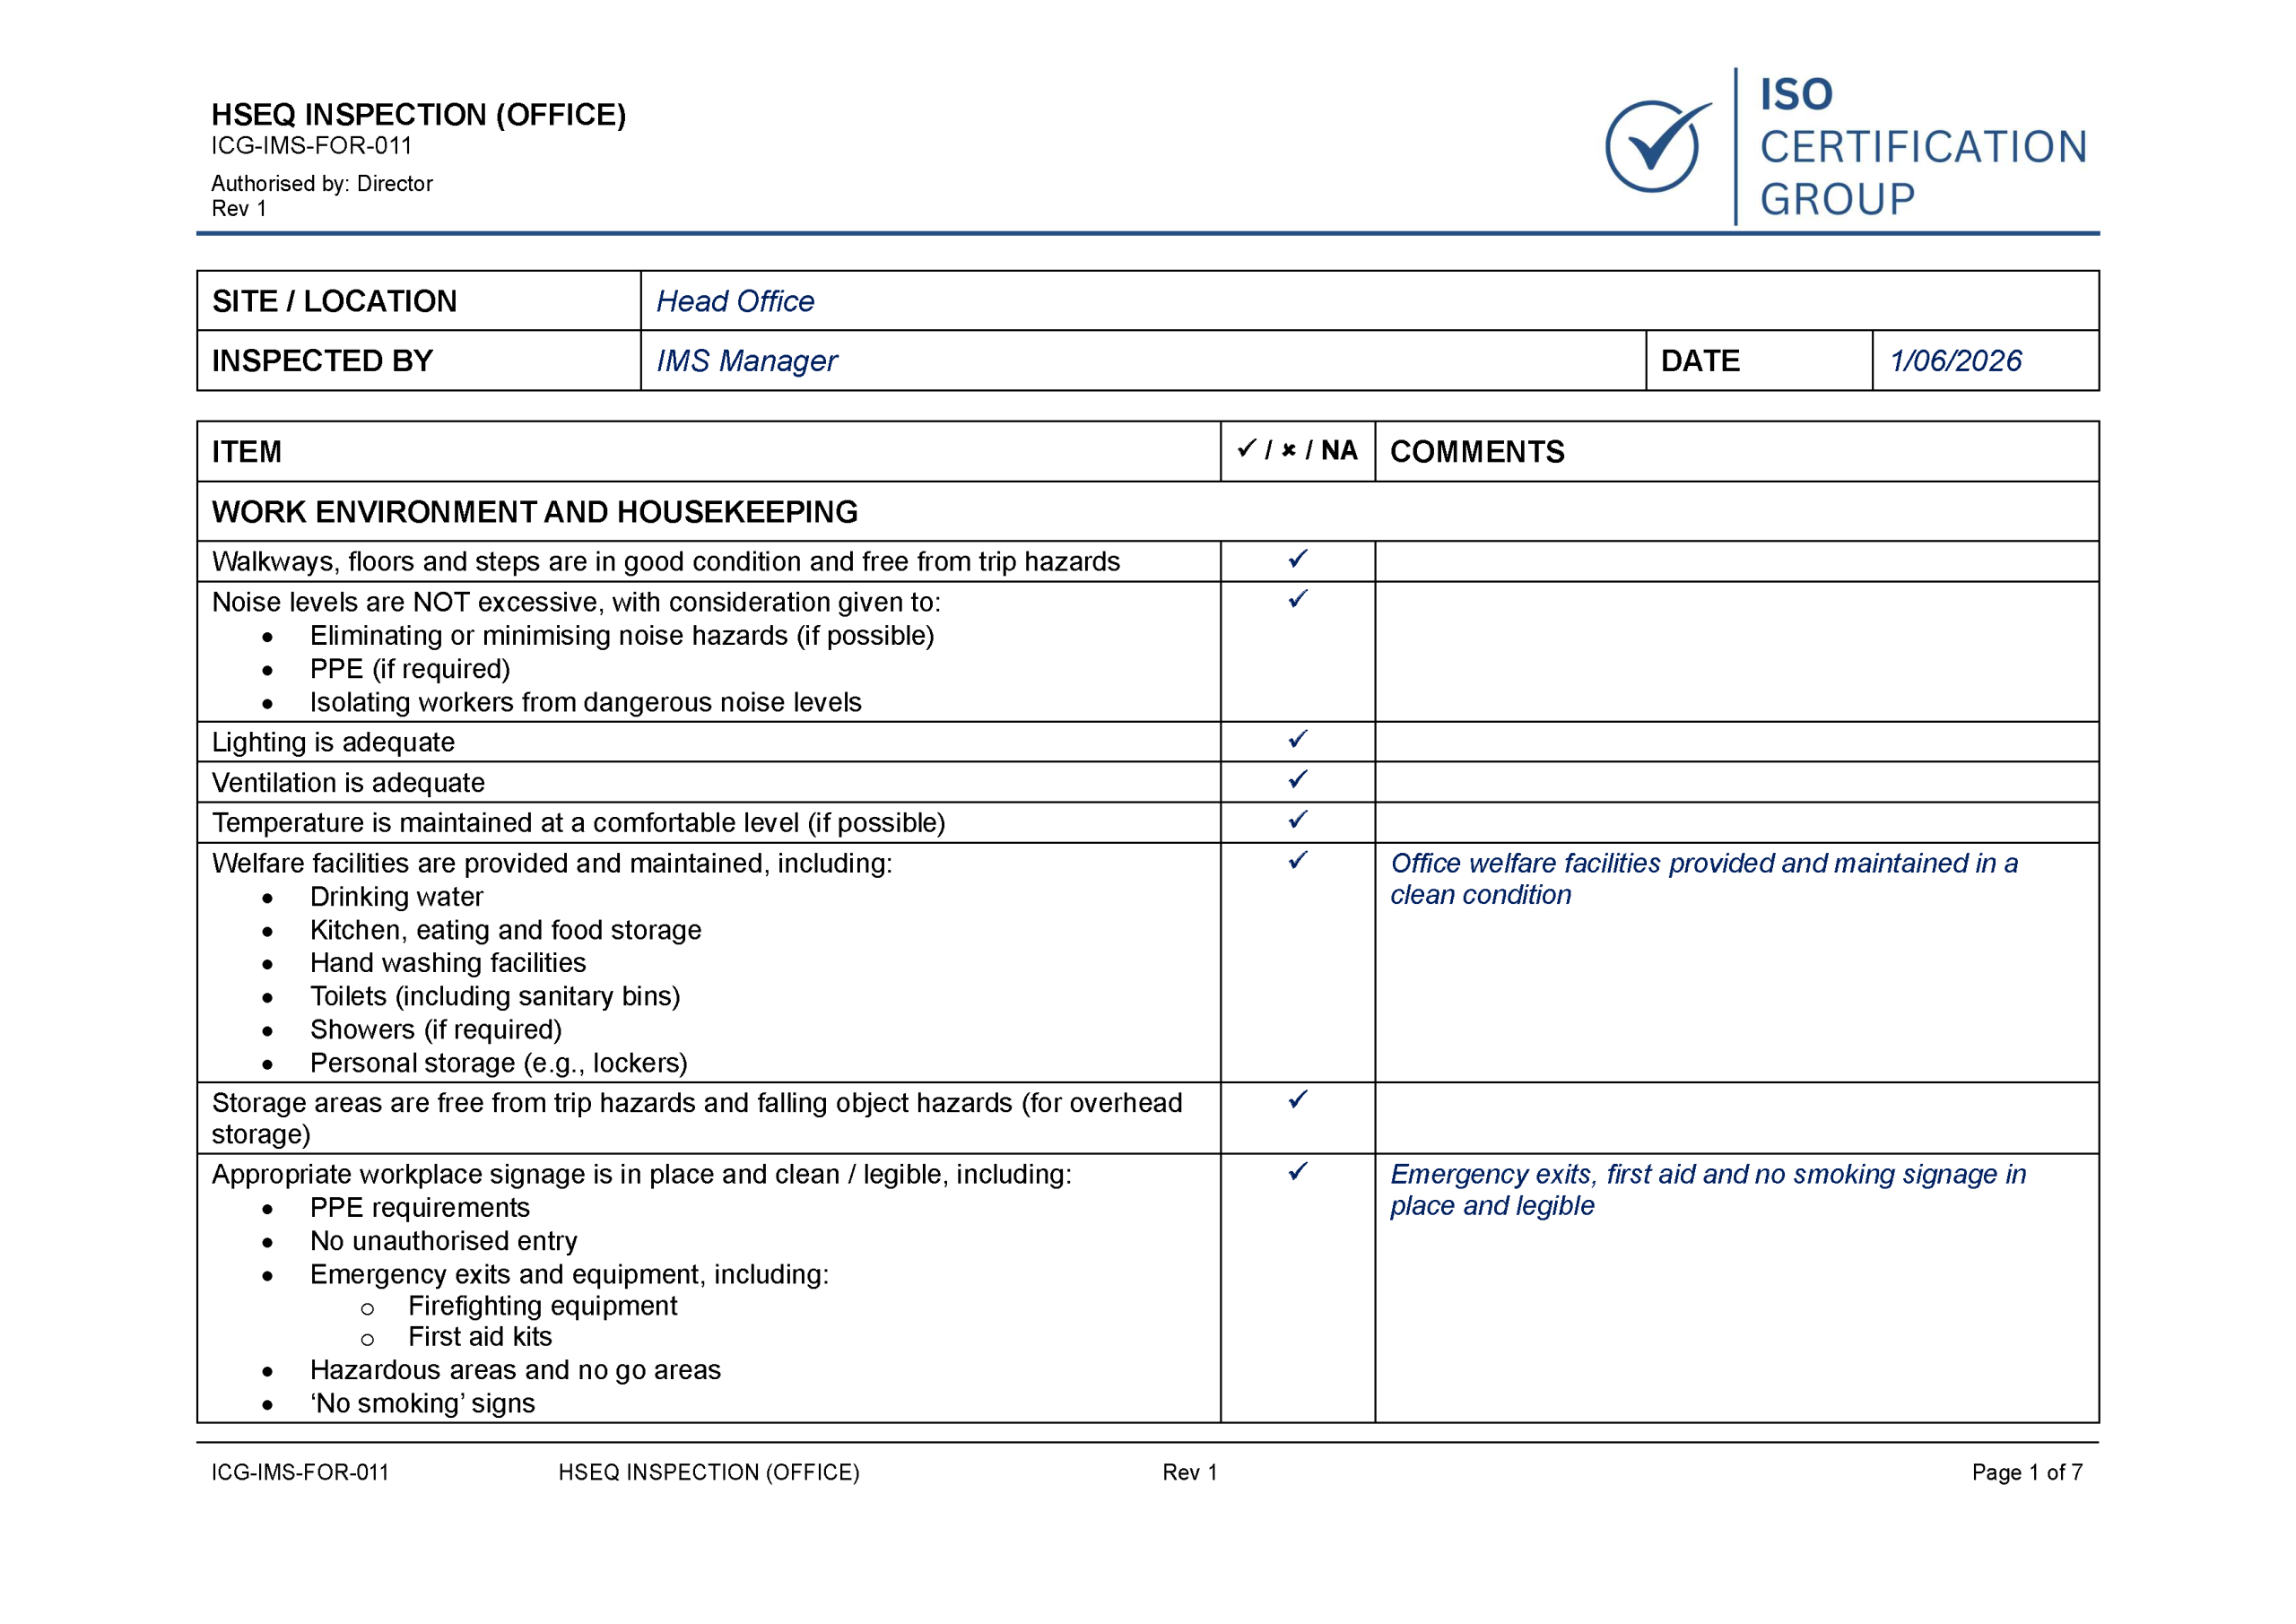Click the checkmark in the Noise levels row
The image size is (2296, 1624).
(1298, 599)
